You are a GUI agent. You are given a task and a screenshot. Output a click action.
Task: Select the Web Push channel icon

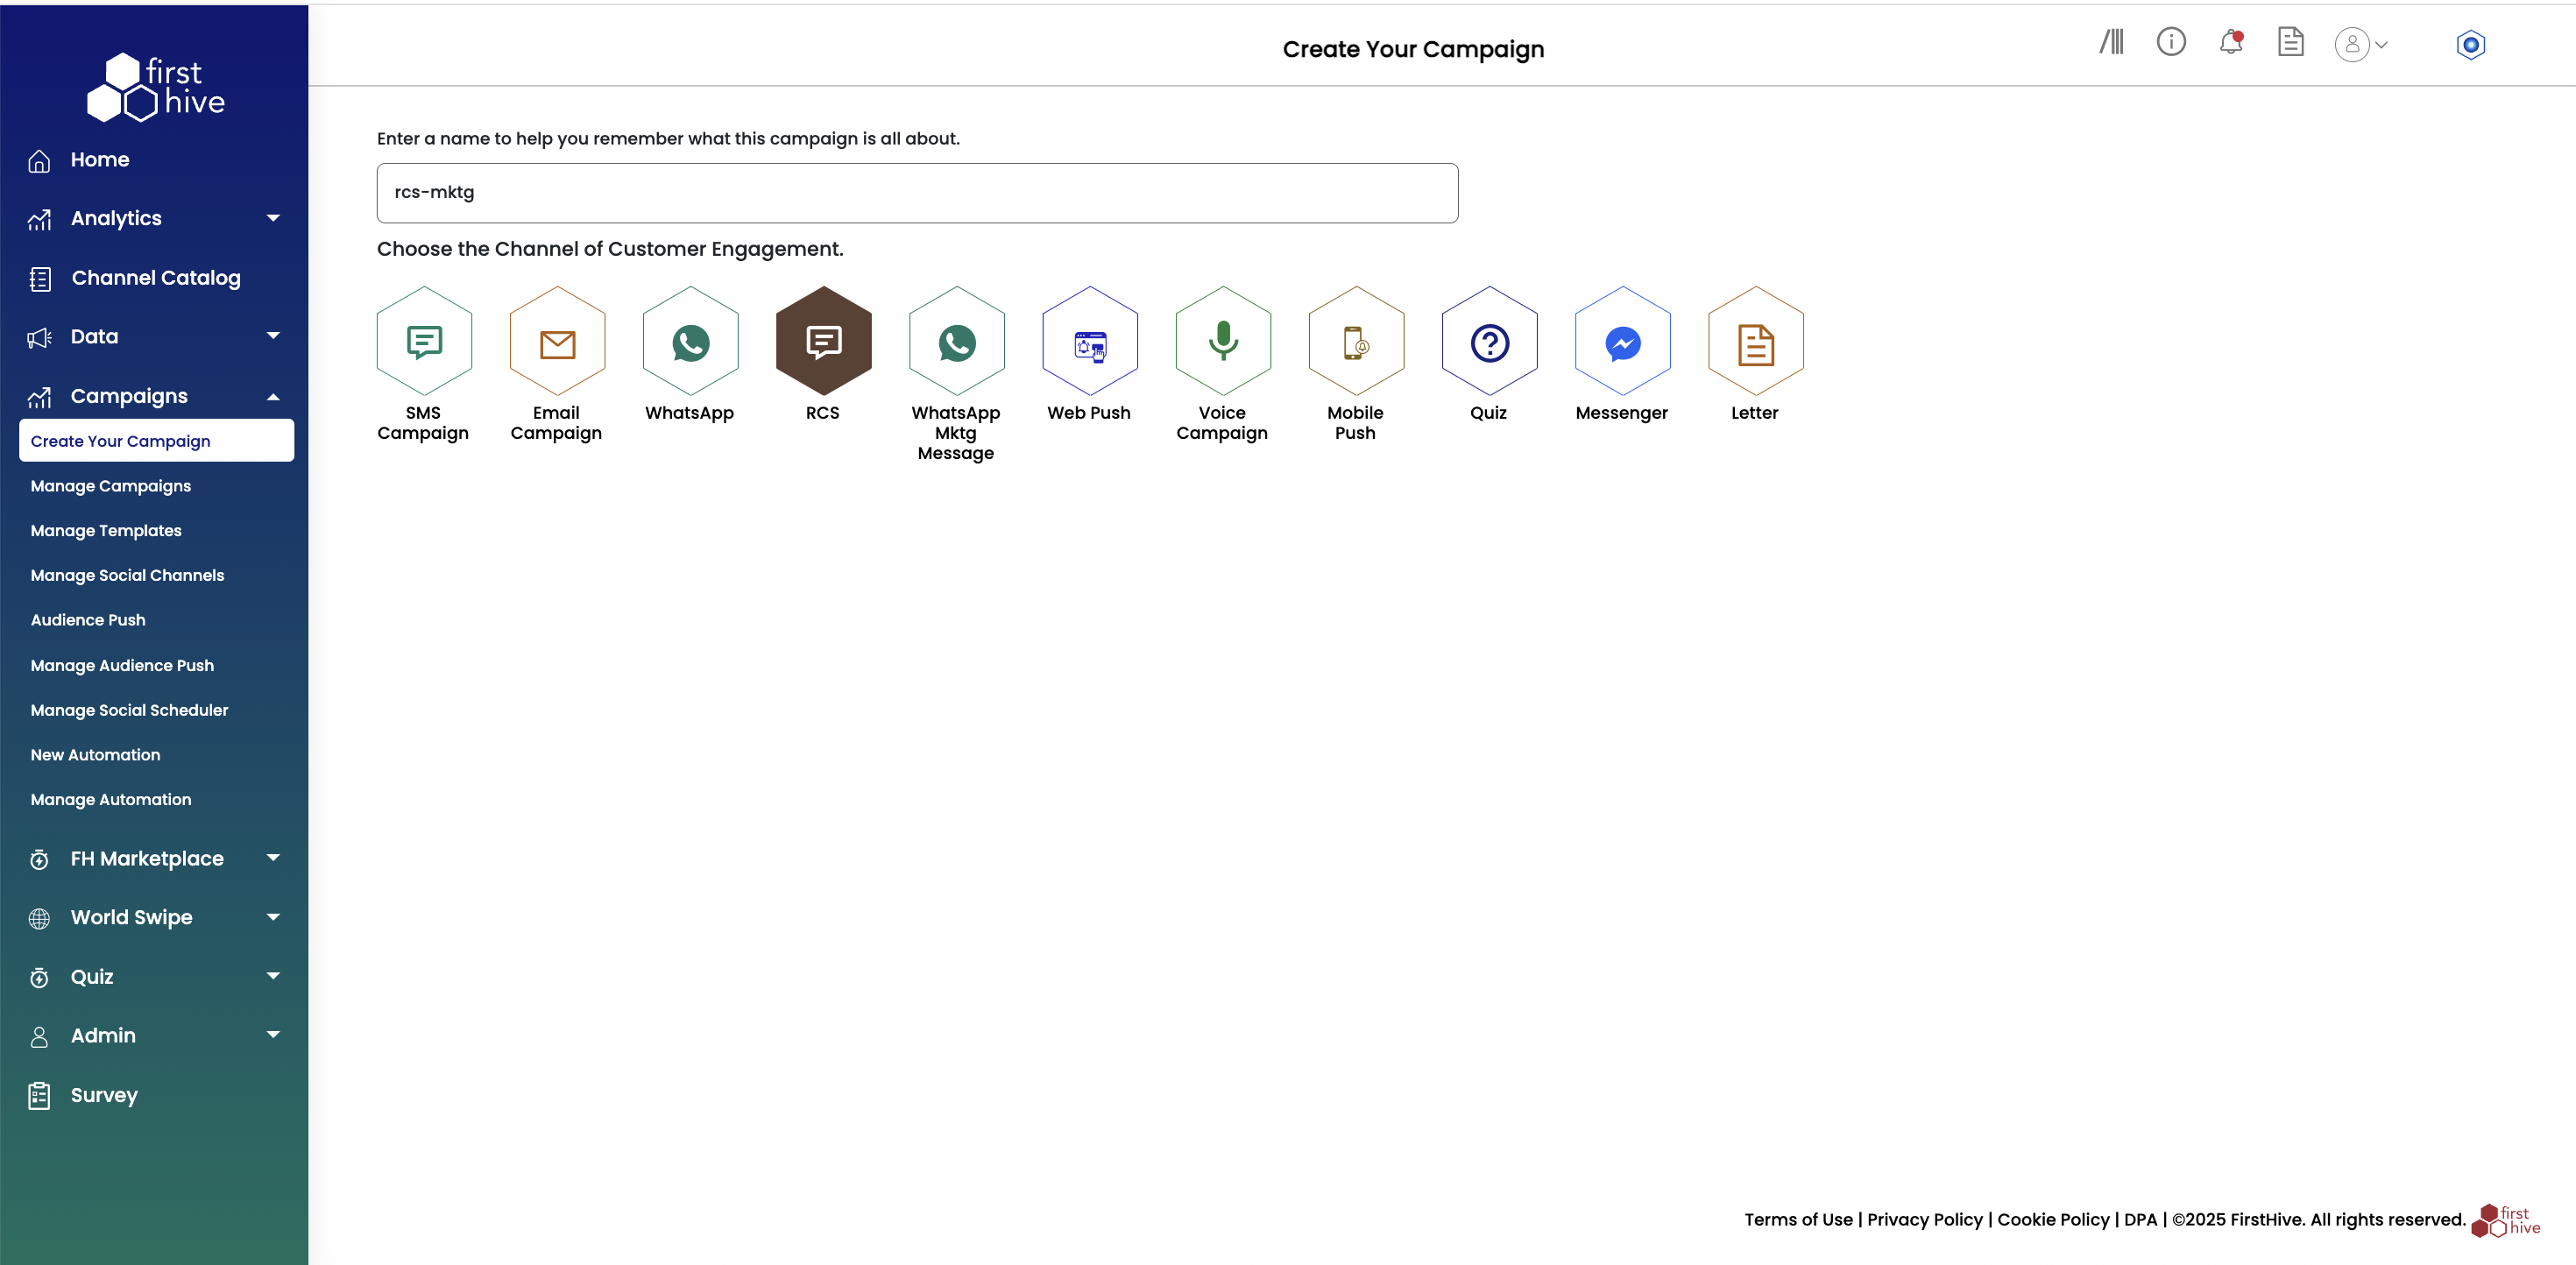coord(1089,341)
